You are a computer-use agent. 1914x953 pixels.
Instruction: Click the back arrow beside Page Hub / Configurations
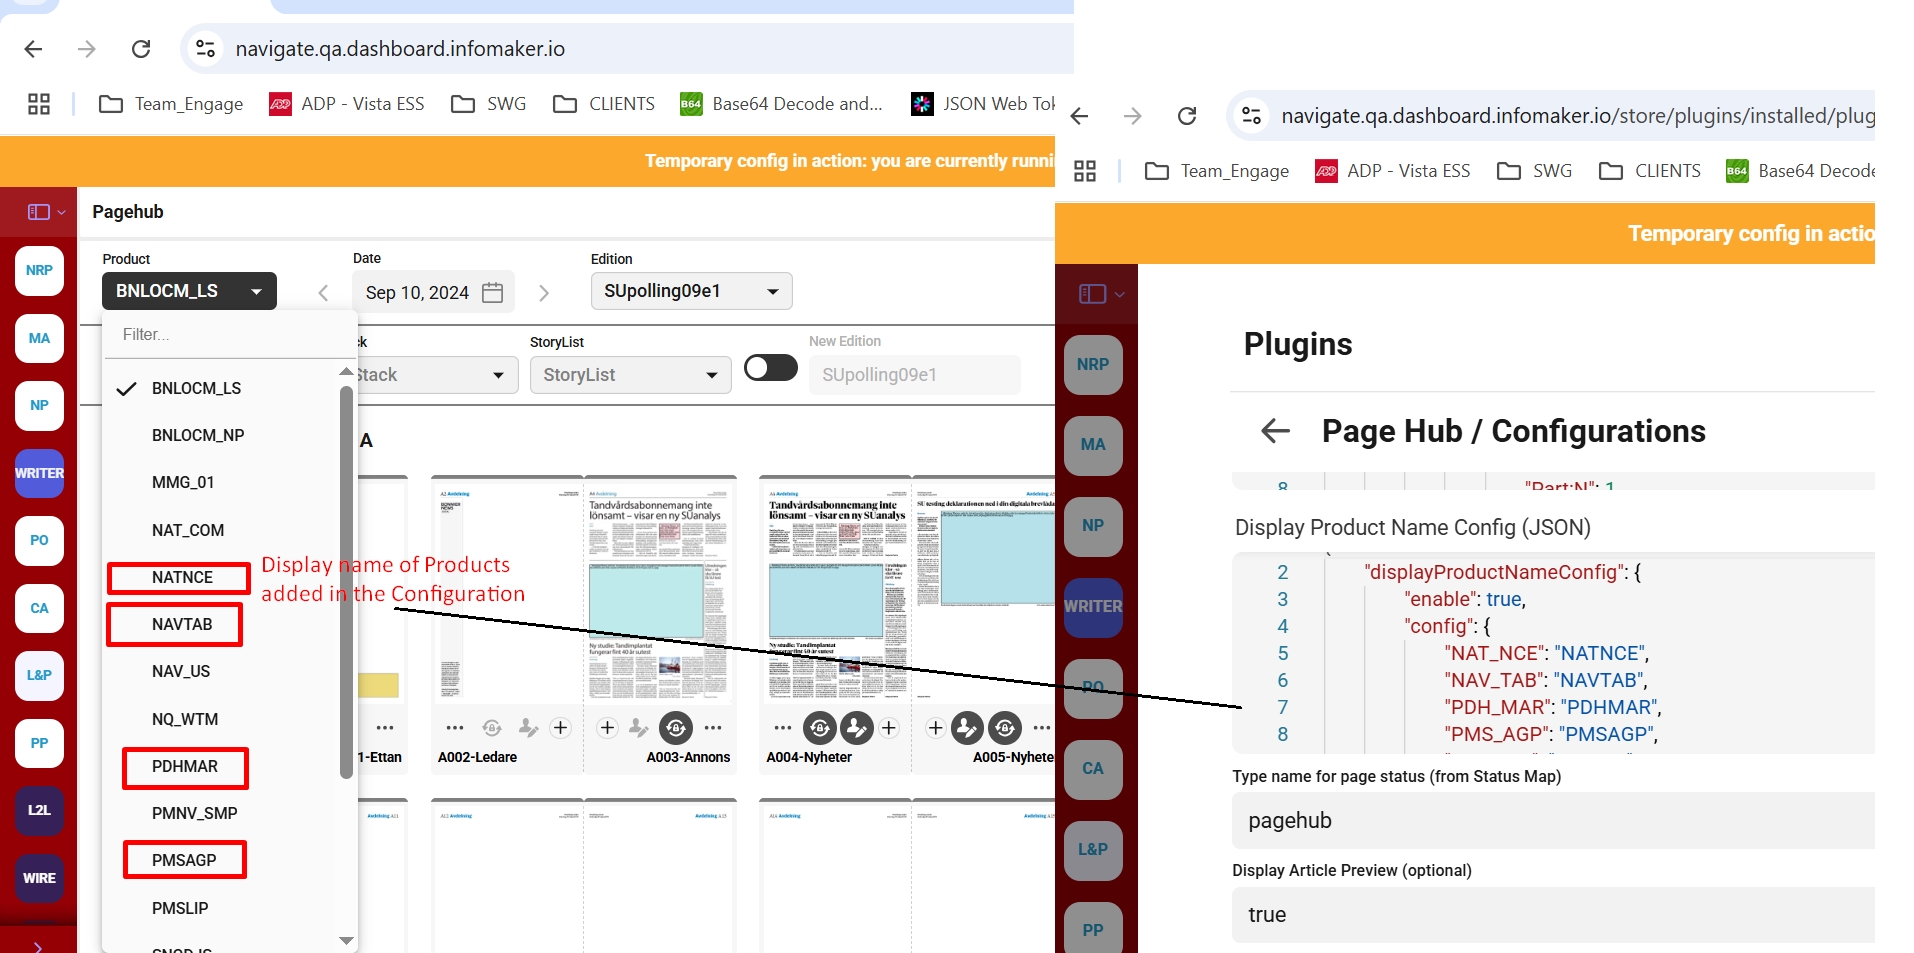(1275, 431)
